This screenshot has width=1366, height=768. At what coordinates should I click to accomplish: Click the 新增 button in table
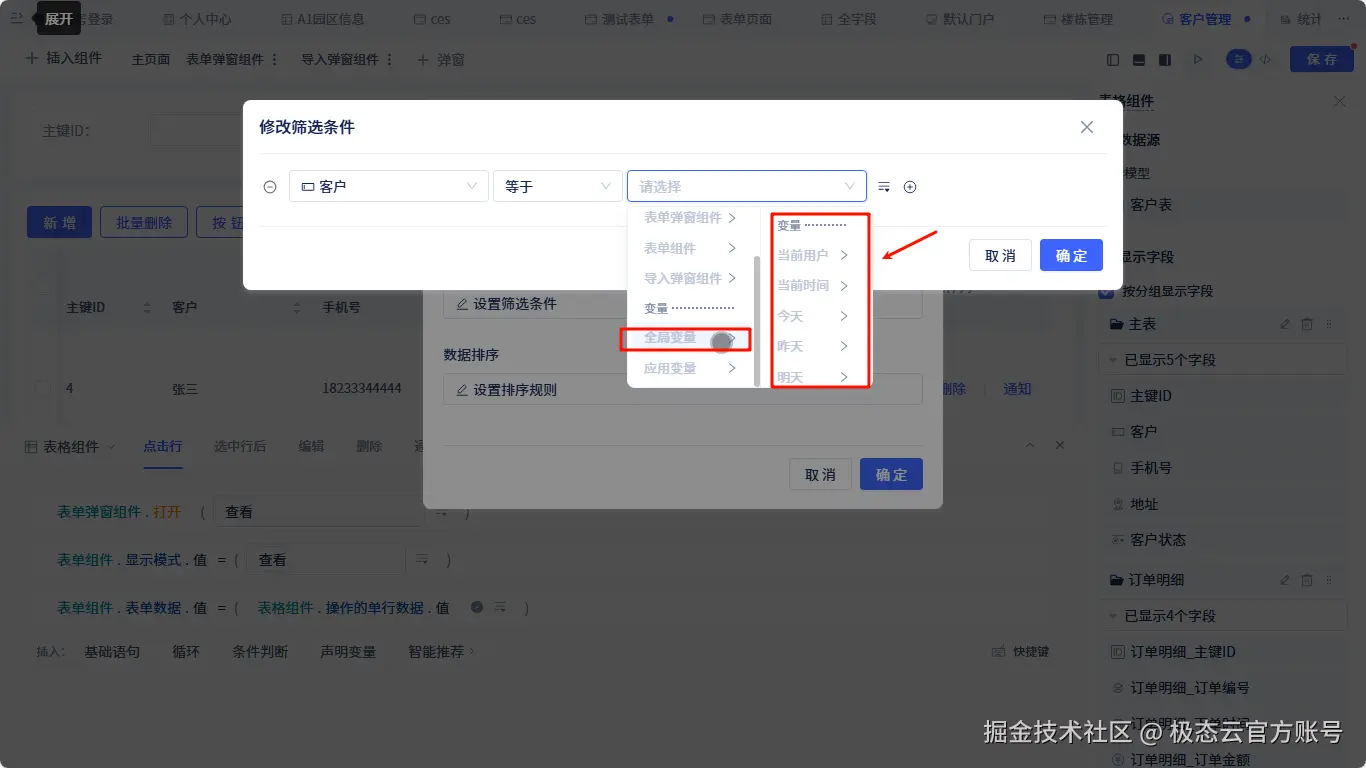[59, 223]
